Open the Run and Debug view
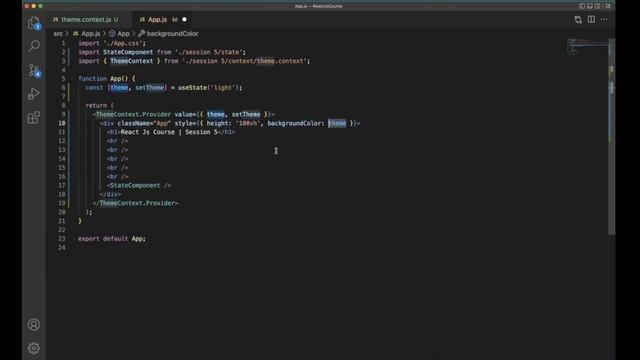This screenshot has height=360, width=640. coord(34,94)
